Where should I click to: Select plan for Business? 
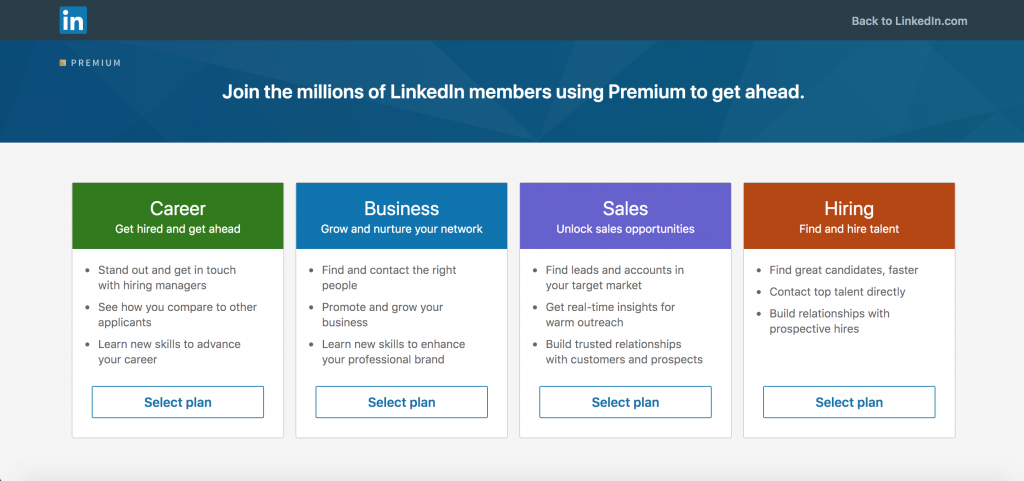(401, 402)
